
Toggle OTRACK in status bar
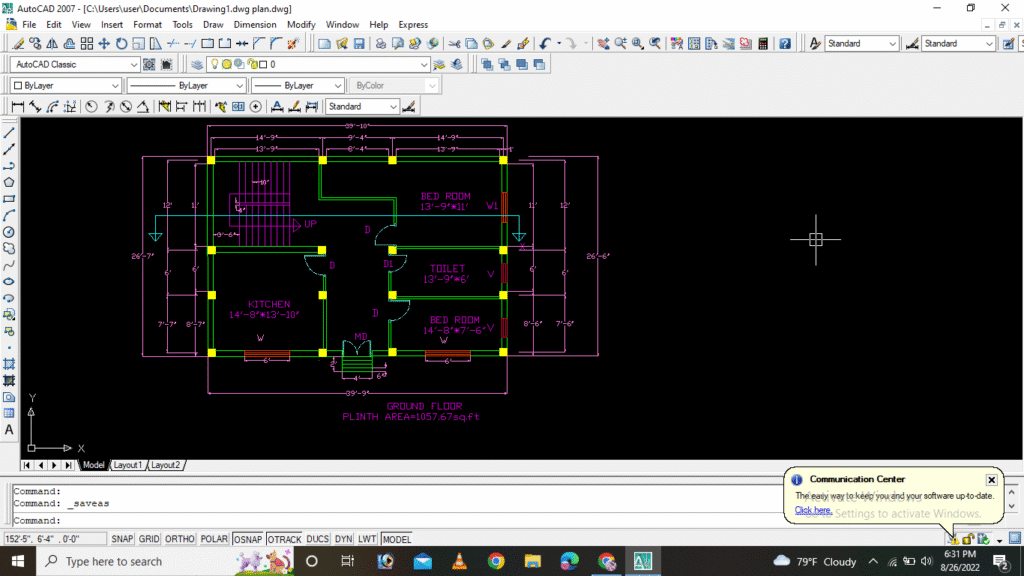284,539
